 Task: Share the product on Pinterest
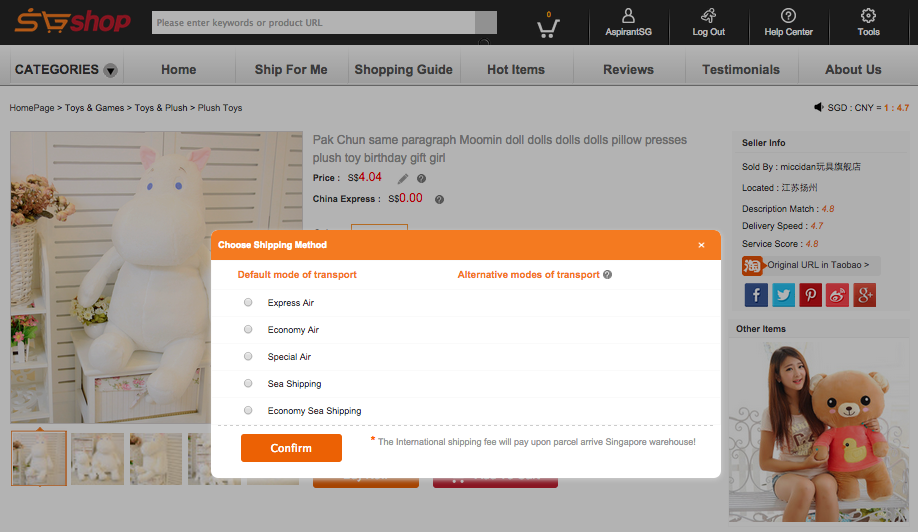pos(810,295)
